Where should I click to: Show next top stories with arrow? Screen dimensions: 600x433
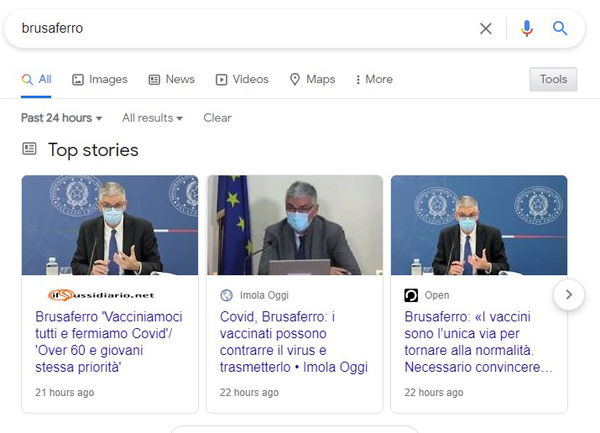click(568, 294)
